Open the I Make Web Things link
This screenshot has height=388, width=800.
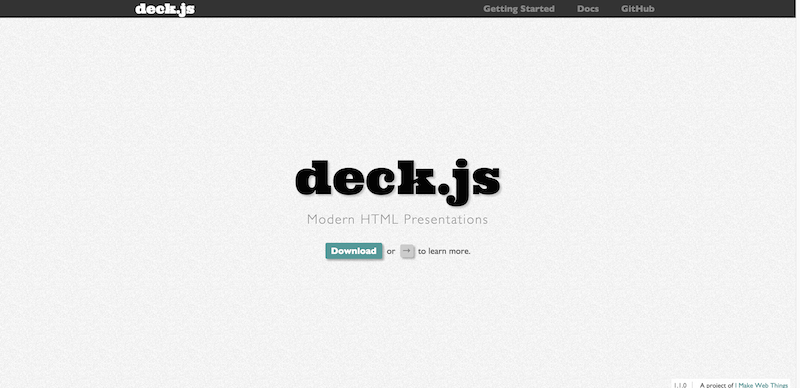pos(762,385)
